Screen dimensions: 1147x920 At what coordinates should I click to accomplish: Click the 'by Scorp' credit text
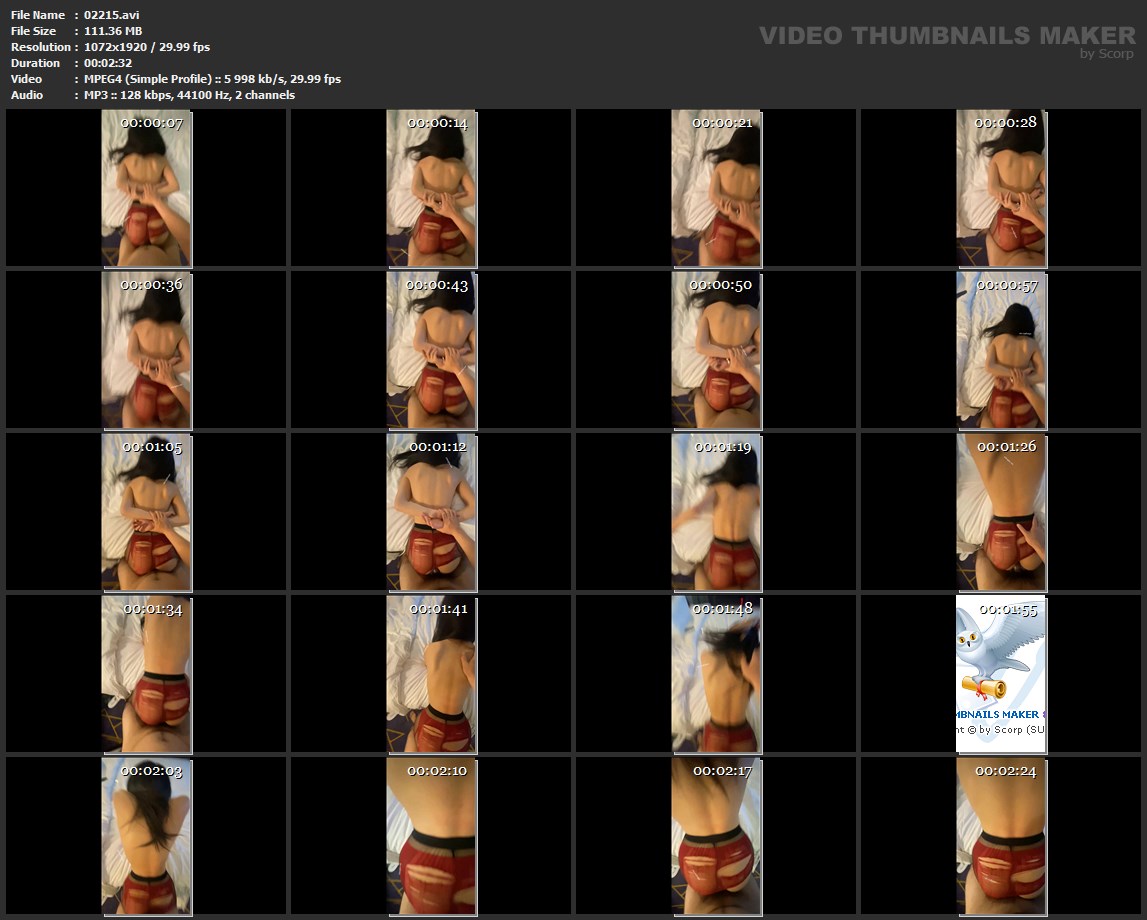pyautogui.click(x=1106, y=54)
